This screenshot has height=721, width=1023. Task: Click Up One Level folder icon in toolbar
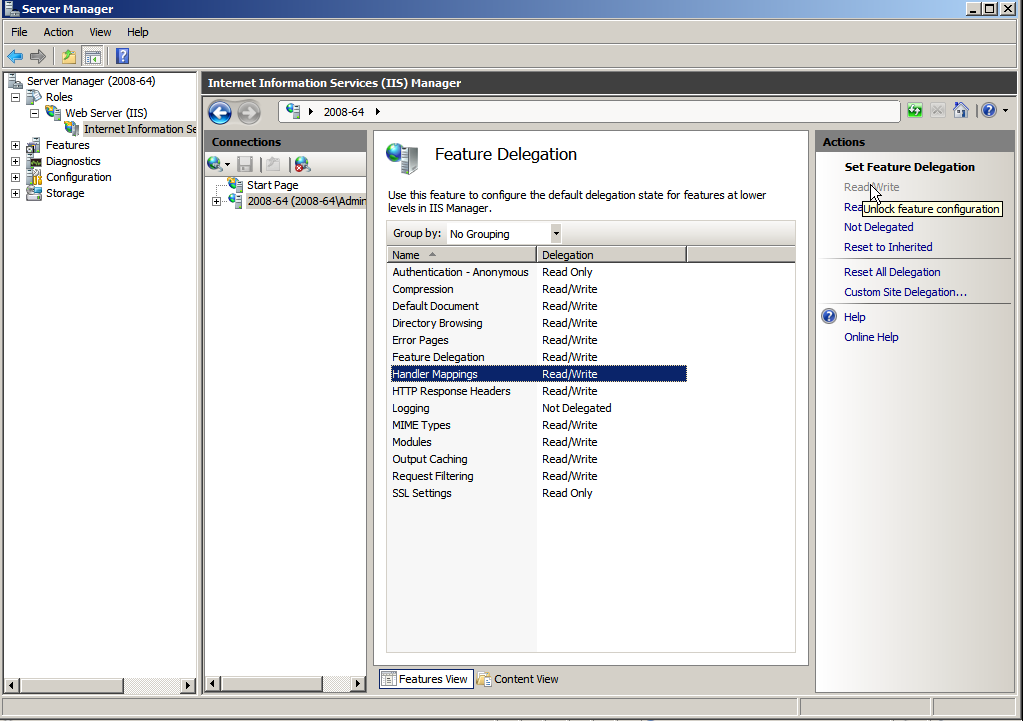click(x=68, y=56)
